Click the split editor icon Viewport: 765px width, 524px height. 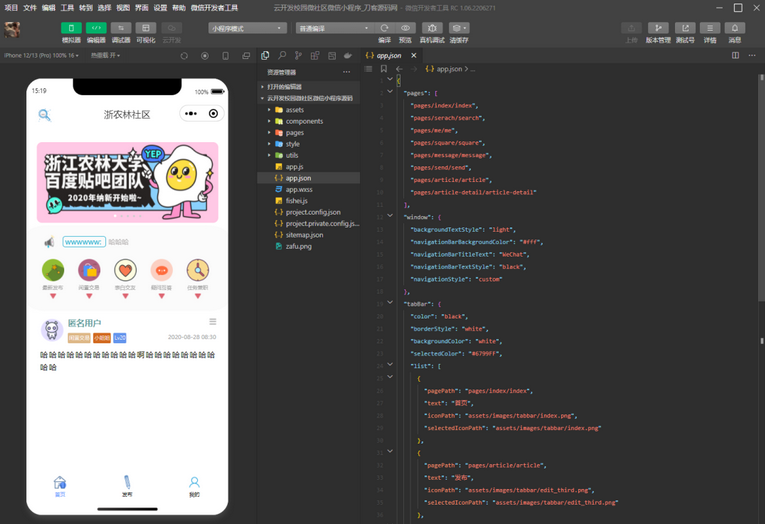[x=736, y=56]
